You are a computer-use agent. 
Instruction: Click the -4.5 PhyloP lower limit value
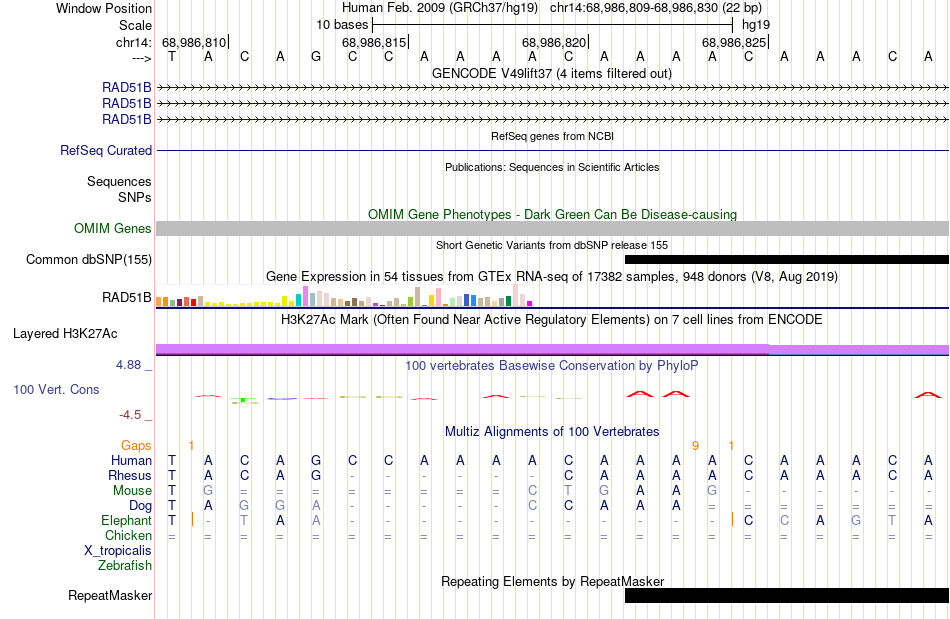[130, 415]
